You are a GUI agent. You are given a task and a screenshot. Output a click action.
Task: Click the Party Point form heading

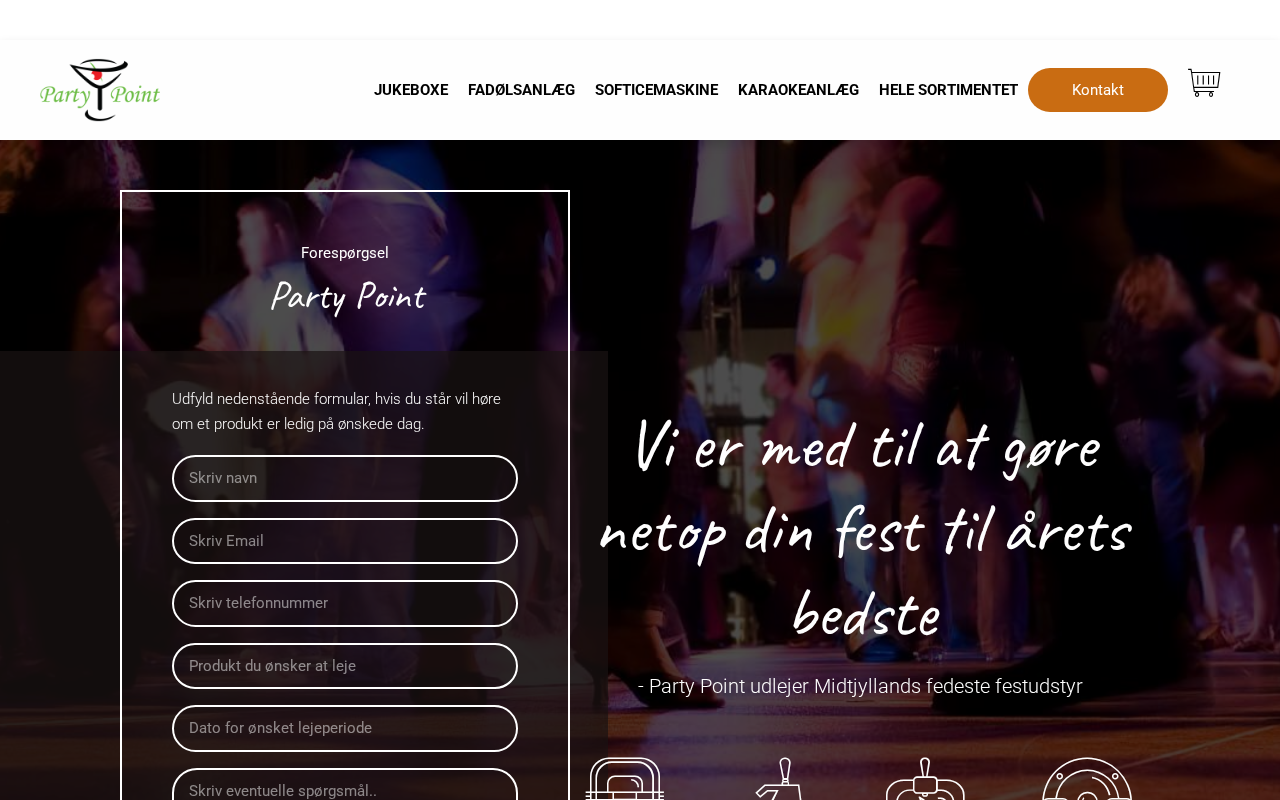pos(347,297)
